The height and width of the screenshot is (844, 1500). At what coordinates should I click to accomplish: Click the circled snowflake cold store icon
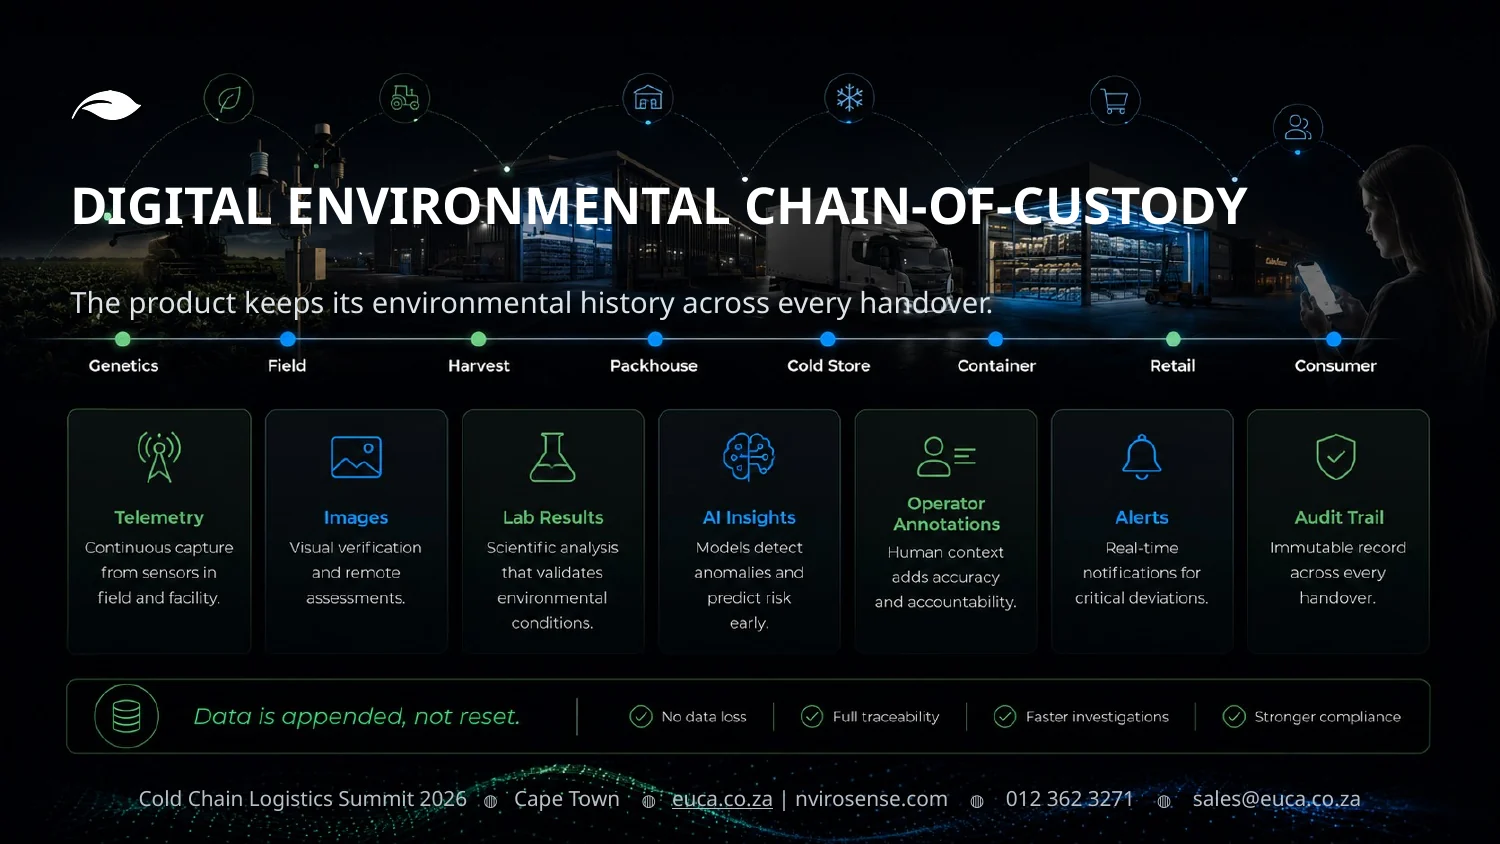[849, 97]
